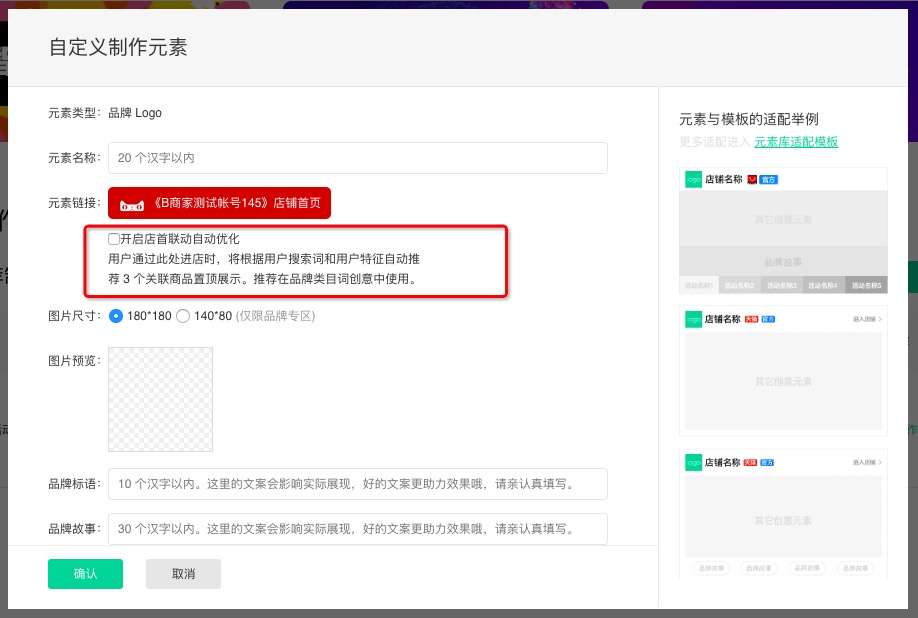Click the green logo icon in the third template example
The image size is (918, 618).
(693, 462)
